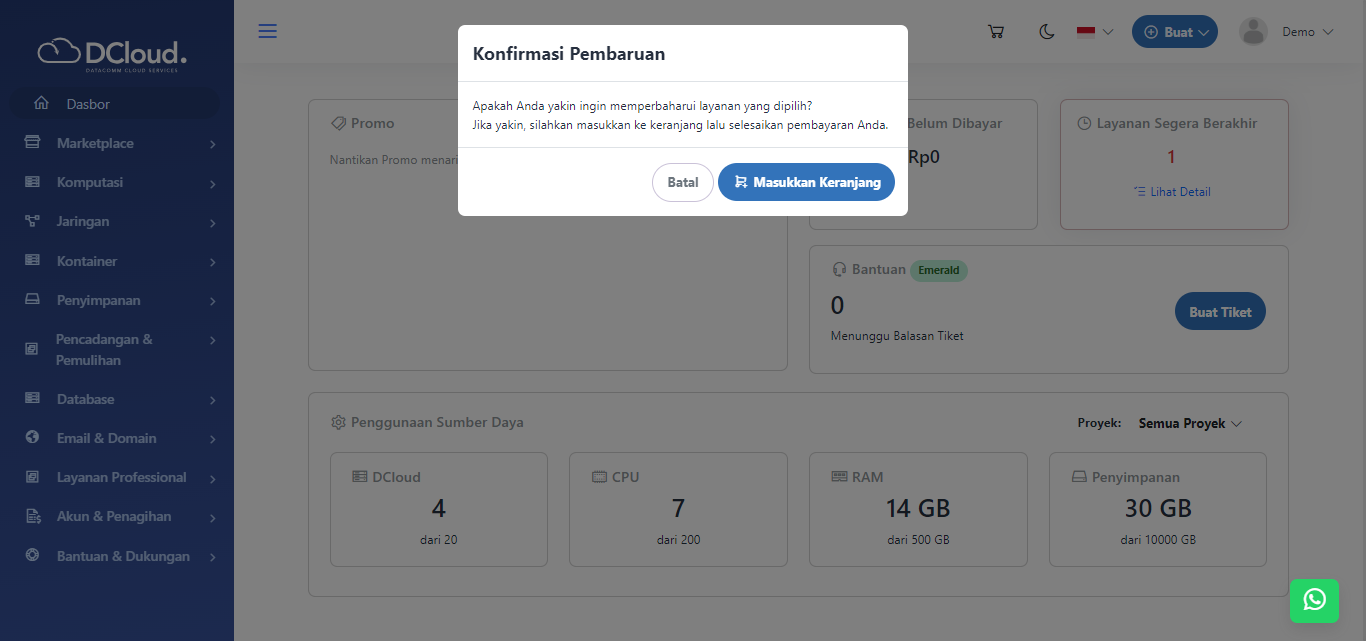
Task: Open Akun & Penagihan sidebar menu
Action: (118, 516)
